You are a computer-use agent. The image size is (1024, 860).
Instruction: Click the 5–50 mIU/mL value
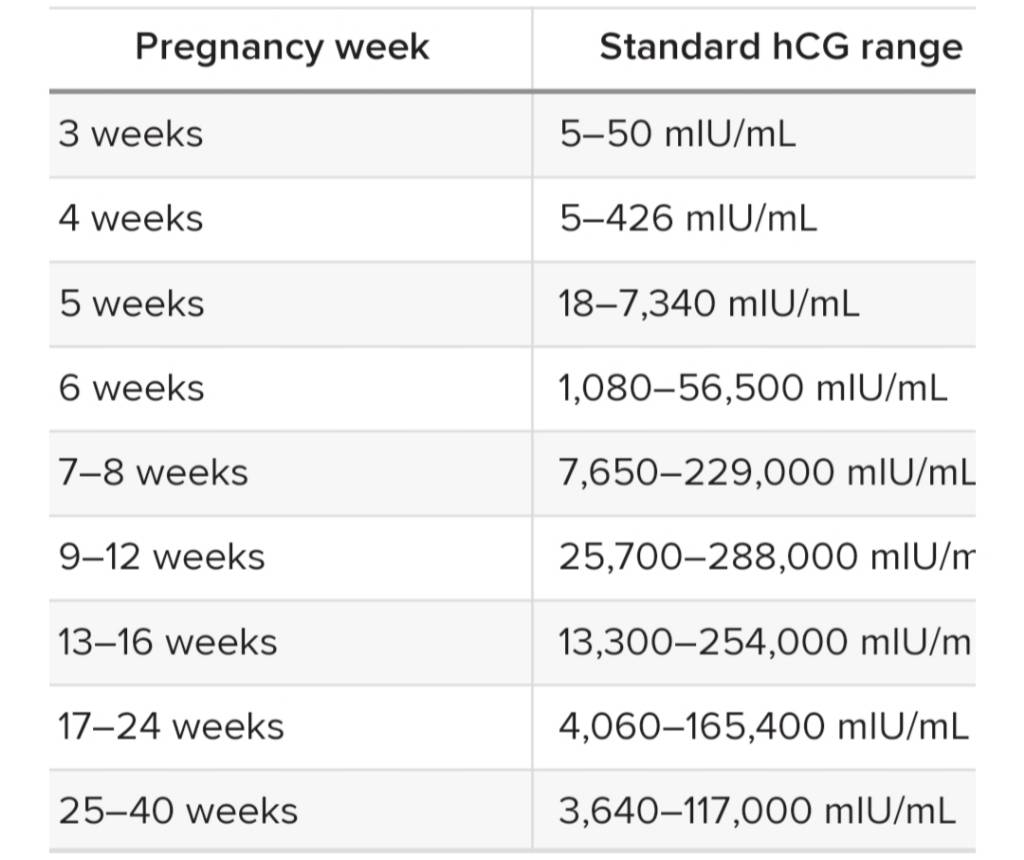point(678,134)
